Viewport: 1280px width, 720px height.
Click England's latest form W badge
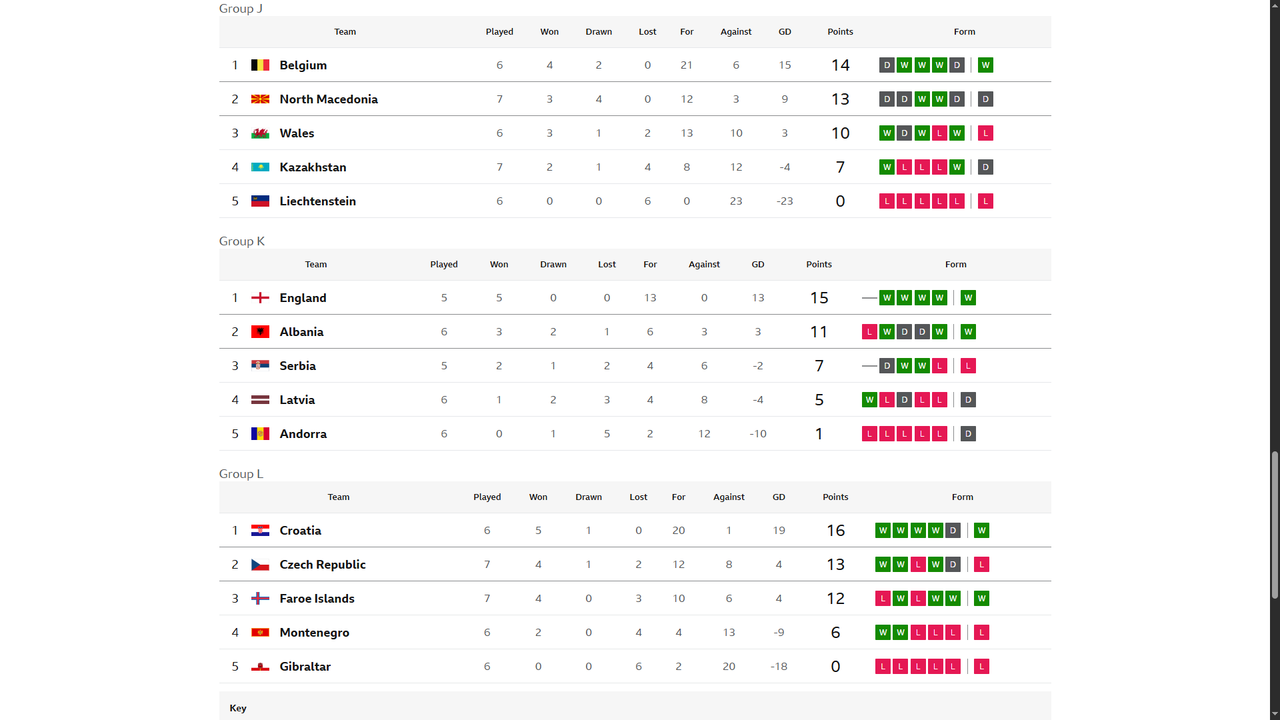click(x=968, y=298)
